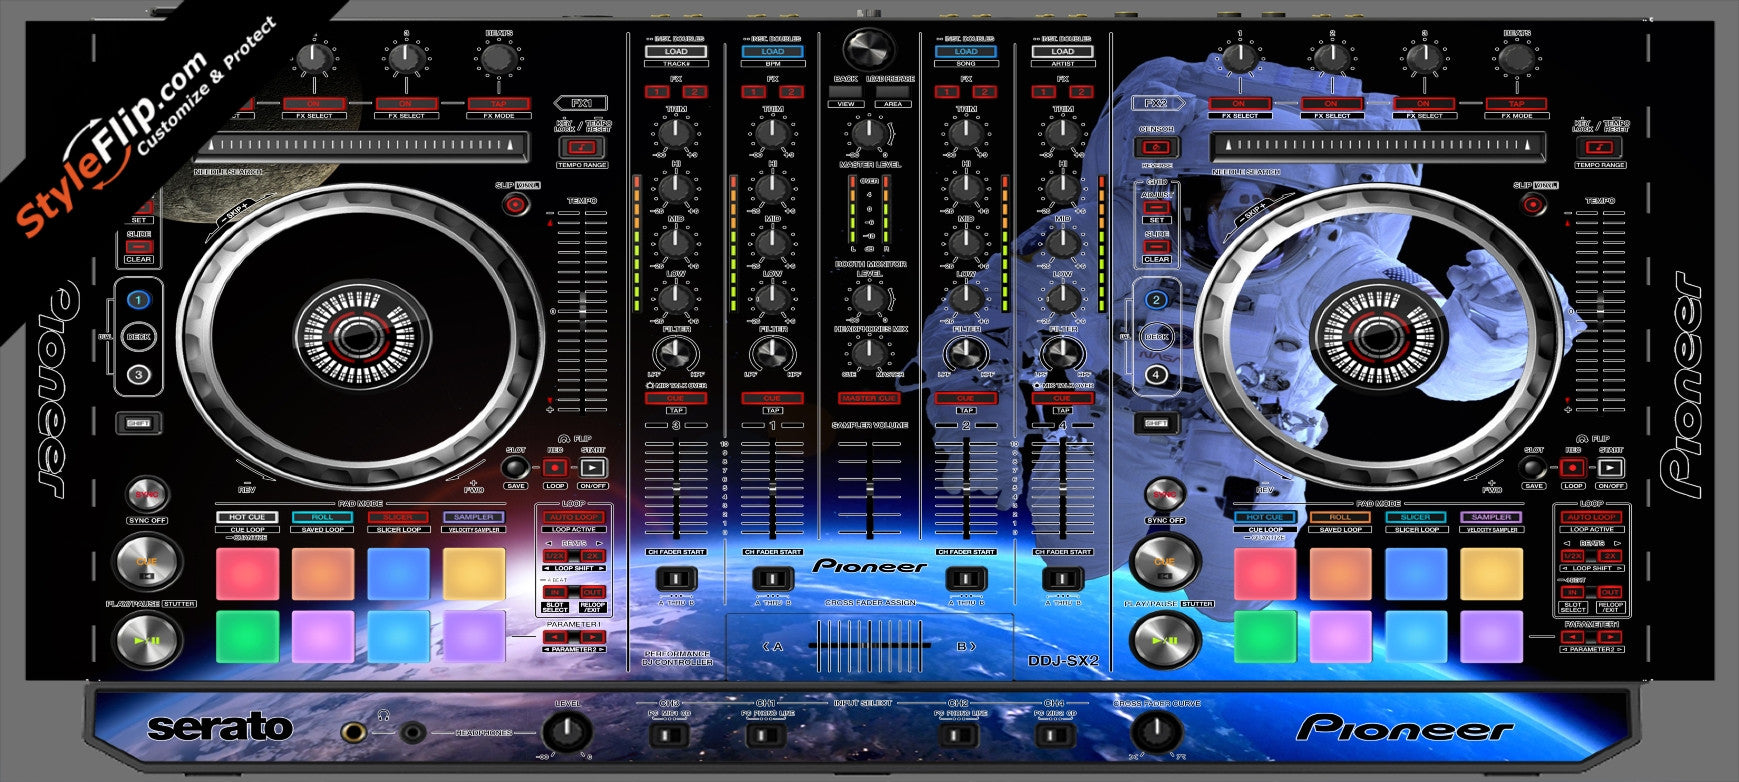
Task: Hit the green performance pad on right deck
Action: tap(1265, 637)
